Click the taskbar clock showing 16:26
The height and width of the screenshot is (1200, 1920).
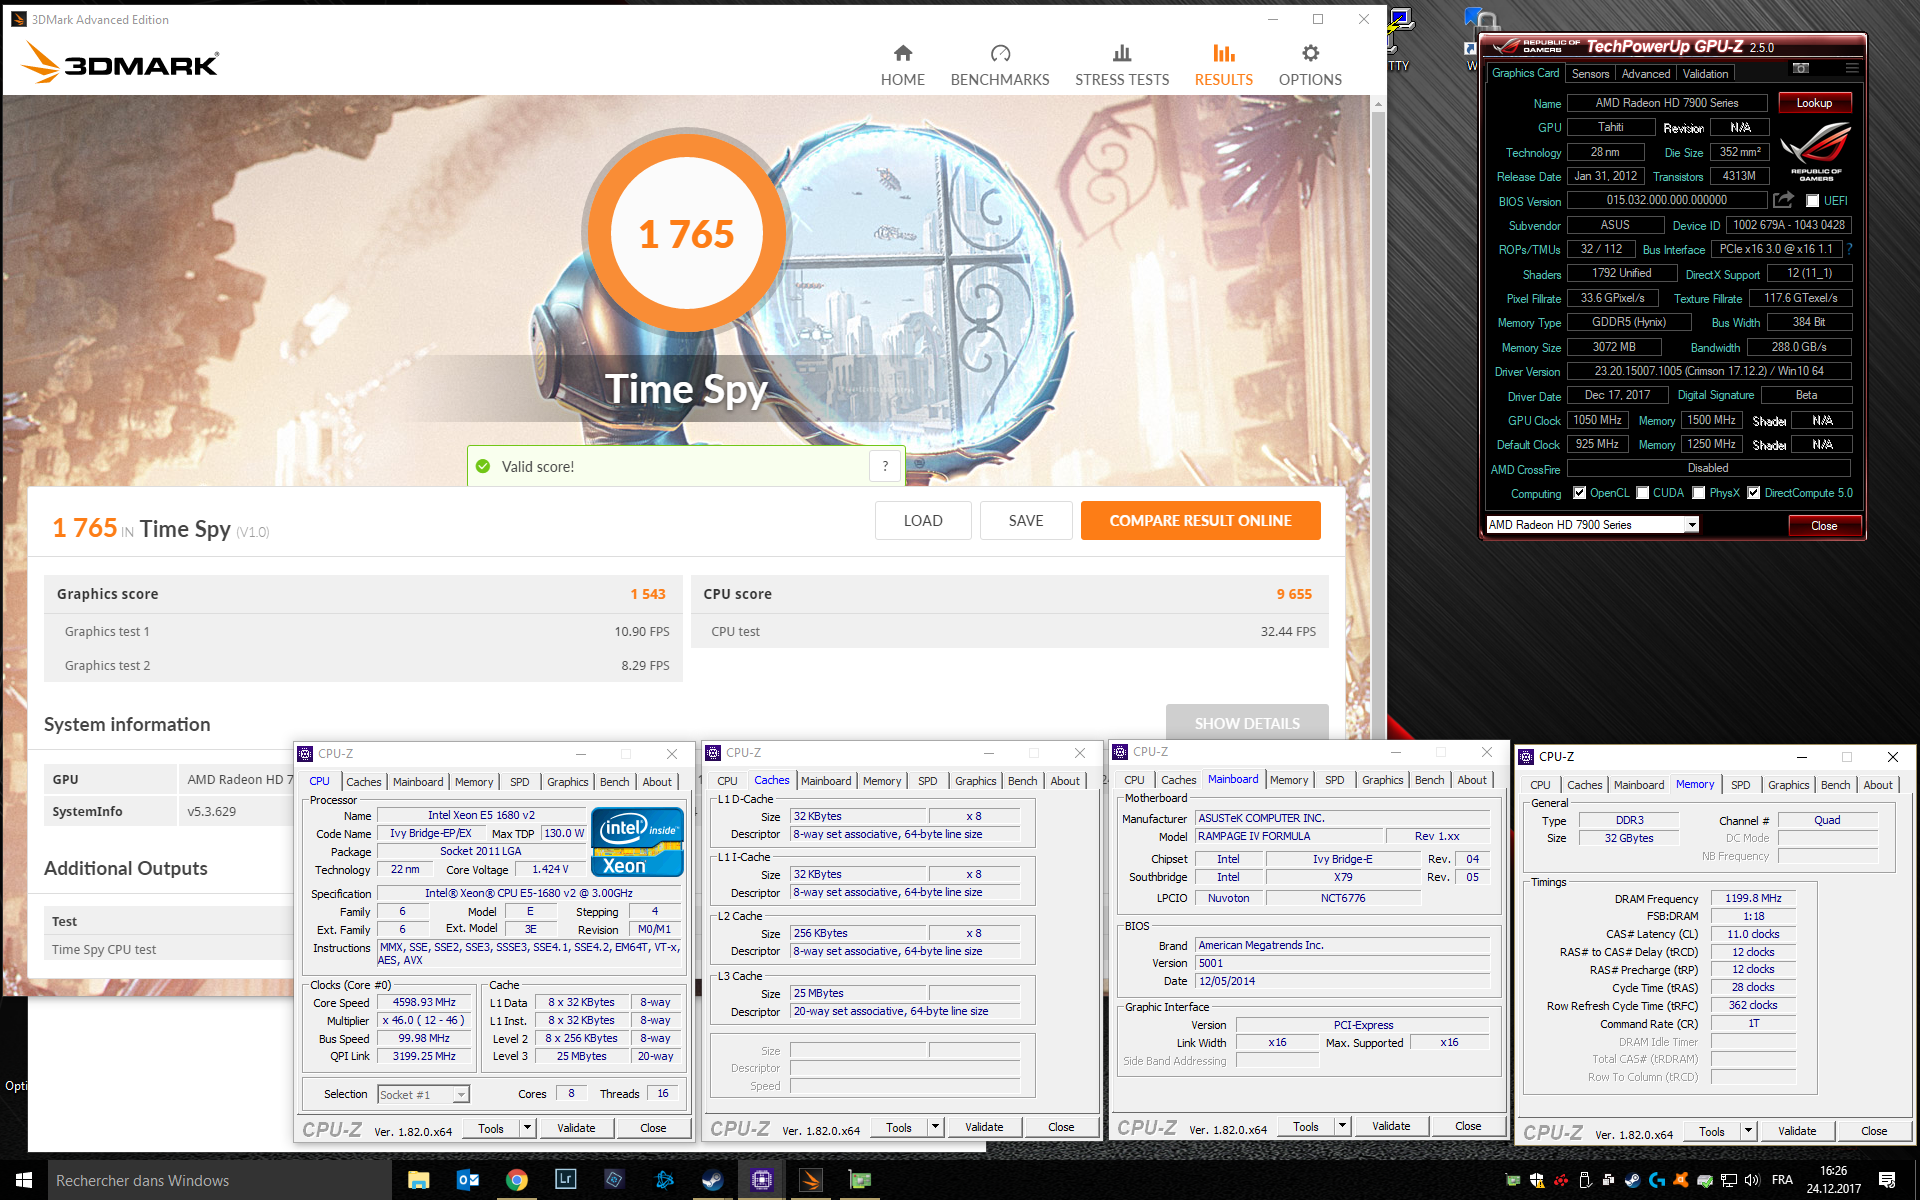pyautogui.click(x=1834, y=1180)
